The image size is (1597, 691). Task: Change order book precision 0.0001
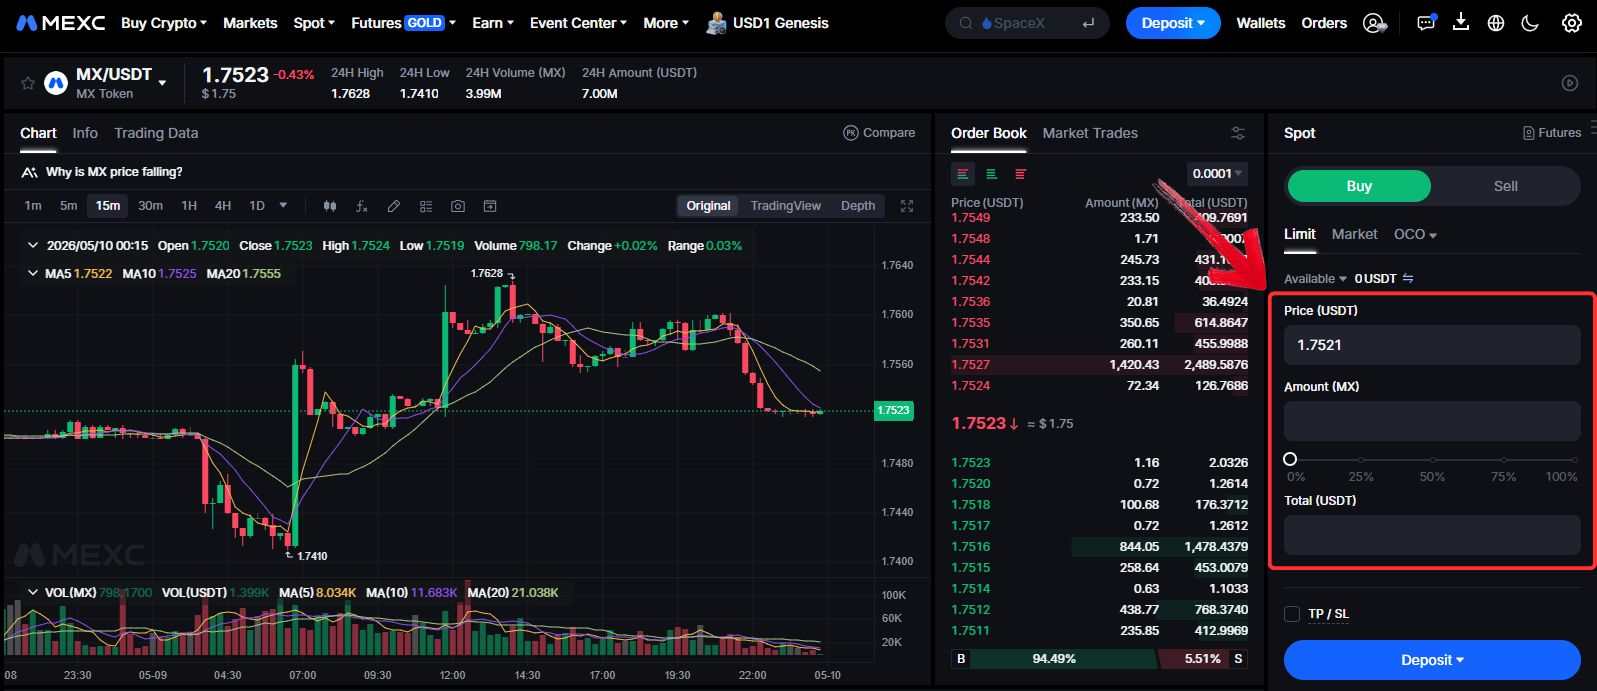coord(1217,174)
